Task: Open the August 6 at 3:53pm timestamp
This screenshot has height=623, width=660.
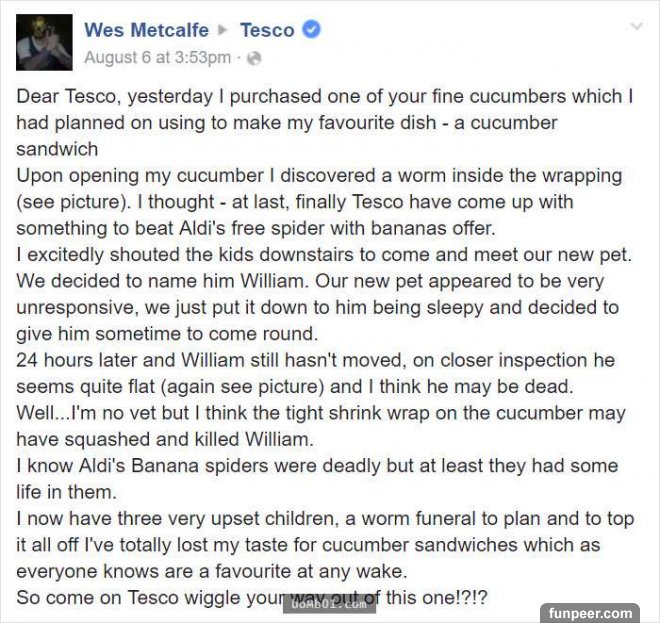Action: tap(157, 57)
